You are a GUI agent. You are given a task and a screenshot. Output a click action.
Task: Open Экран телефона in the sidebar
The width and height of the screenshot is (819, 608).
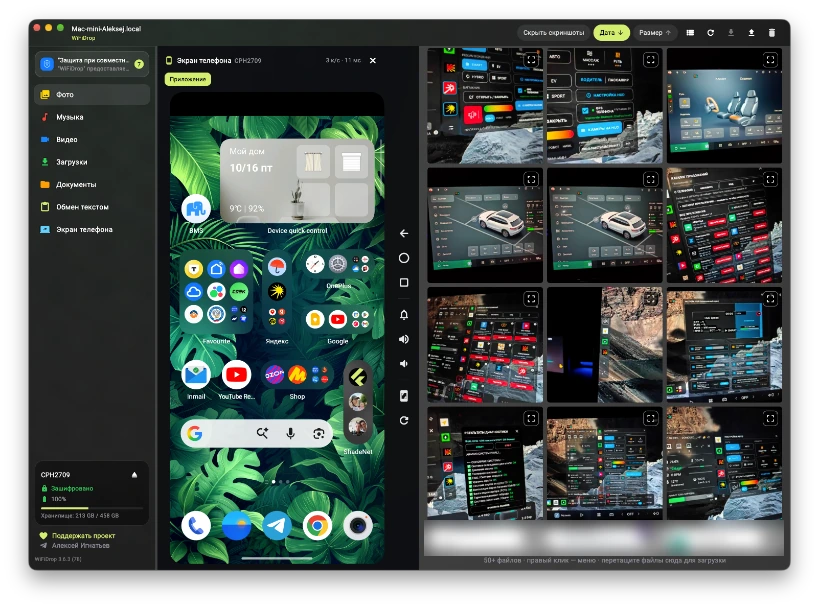[x=92, y=229]
